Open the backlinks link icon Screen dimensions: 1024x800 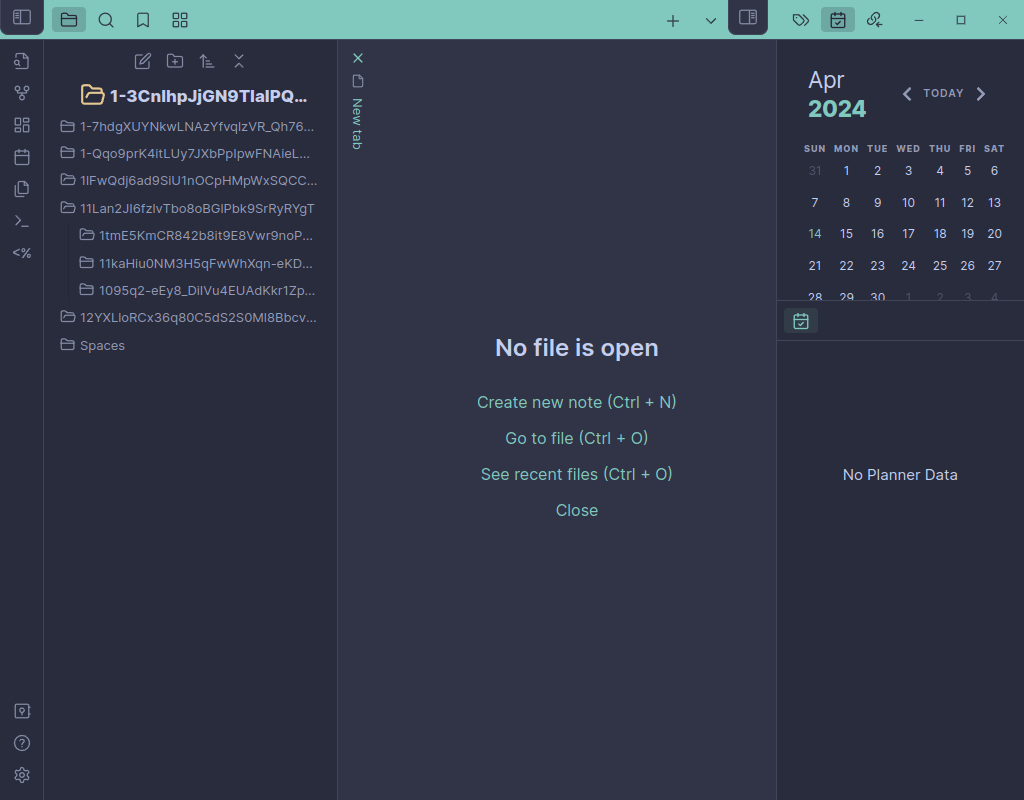coord(874,20)
